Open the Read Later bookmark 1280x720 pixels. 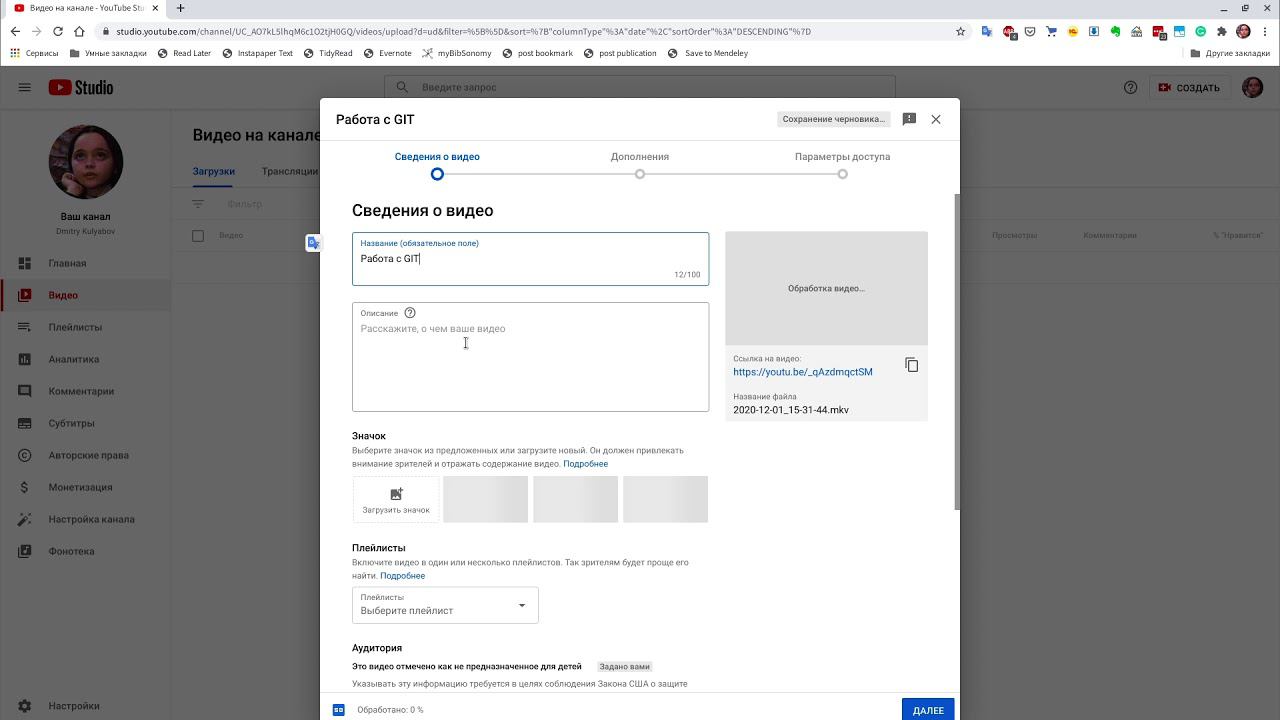tap(184, 53)
